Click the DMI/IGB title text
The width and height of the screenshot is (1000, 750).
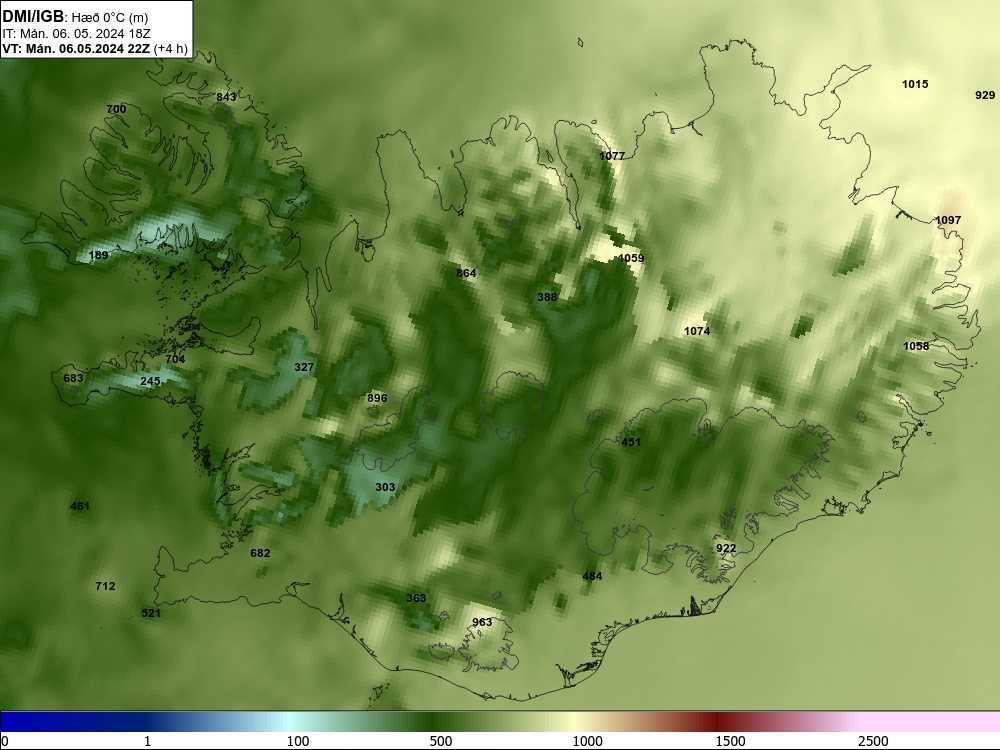coord(34,17)
